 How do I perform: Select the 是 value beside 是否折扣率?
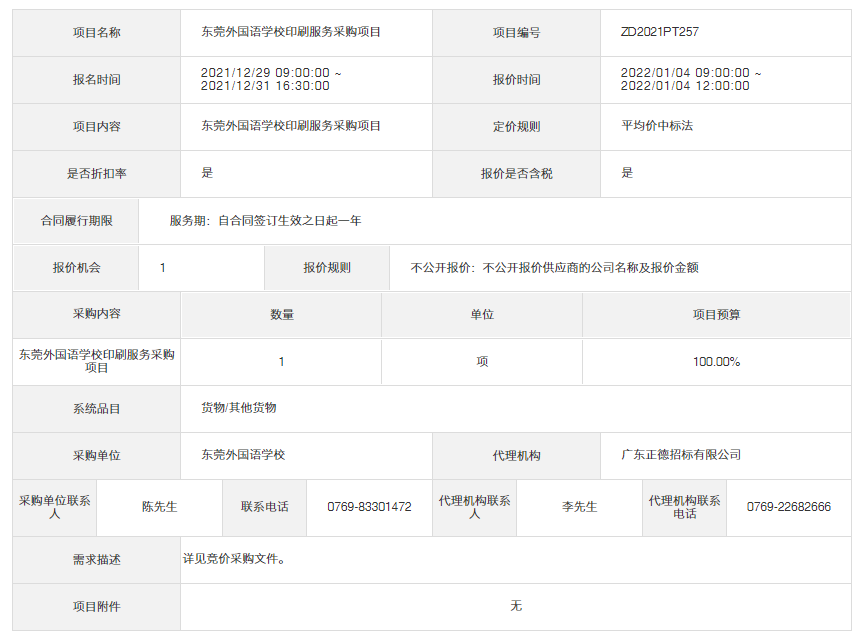[x=207, y=173]
